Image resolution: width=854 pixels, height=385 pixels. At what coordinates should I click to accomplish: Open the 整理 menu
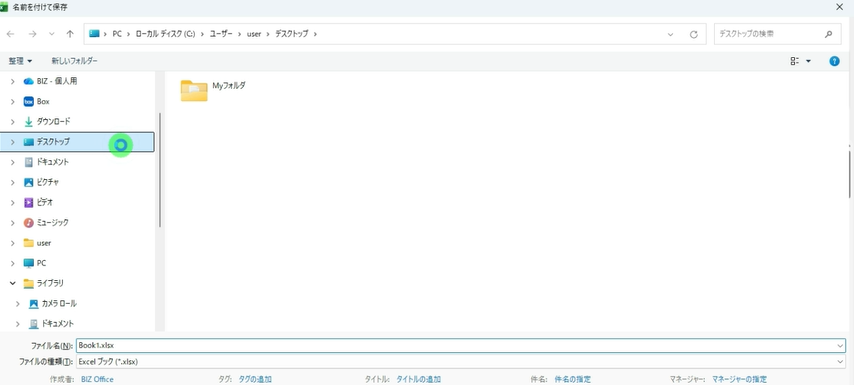click(x=20, y=61)
